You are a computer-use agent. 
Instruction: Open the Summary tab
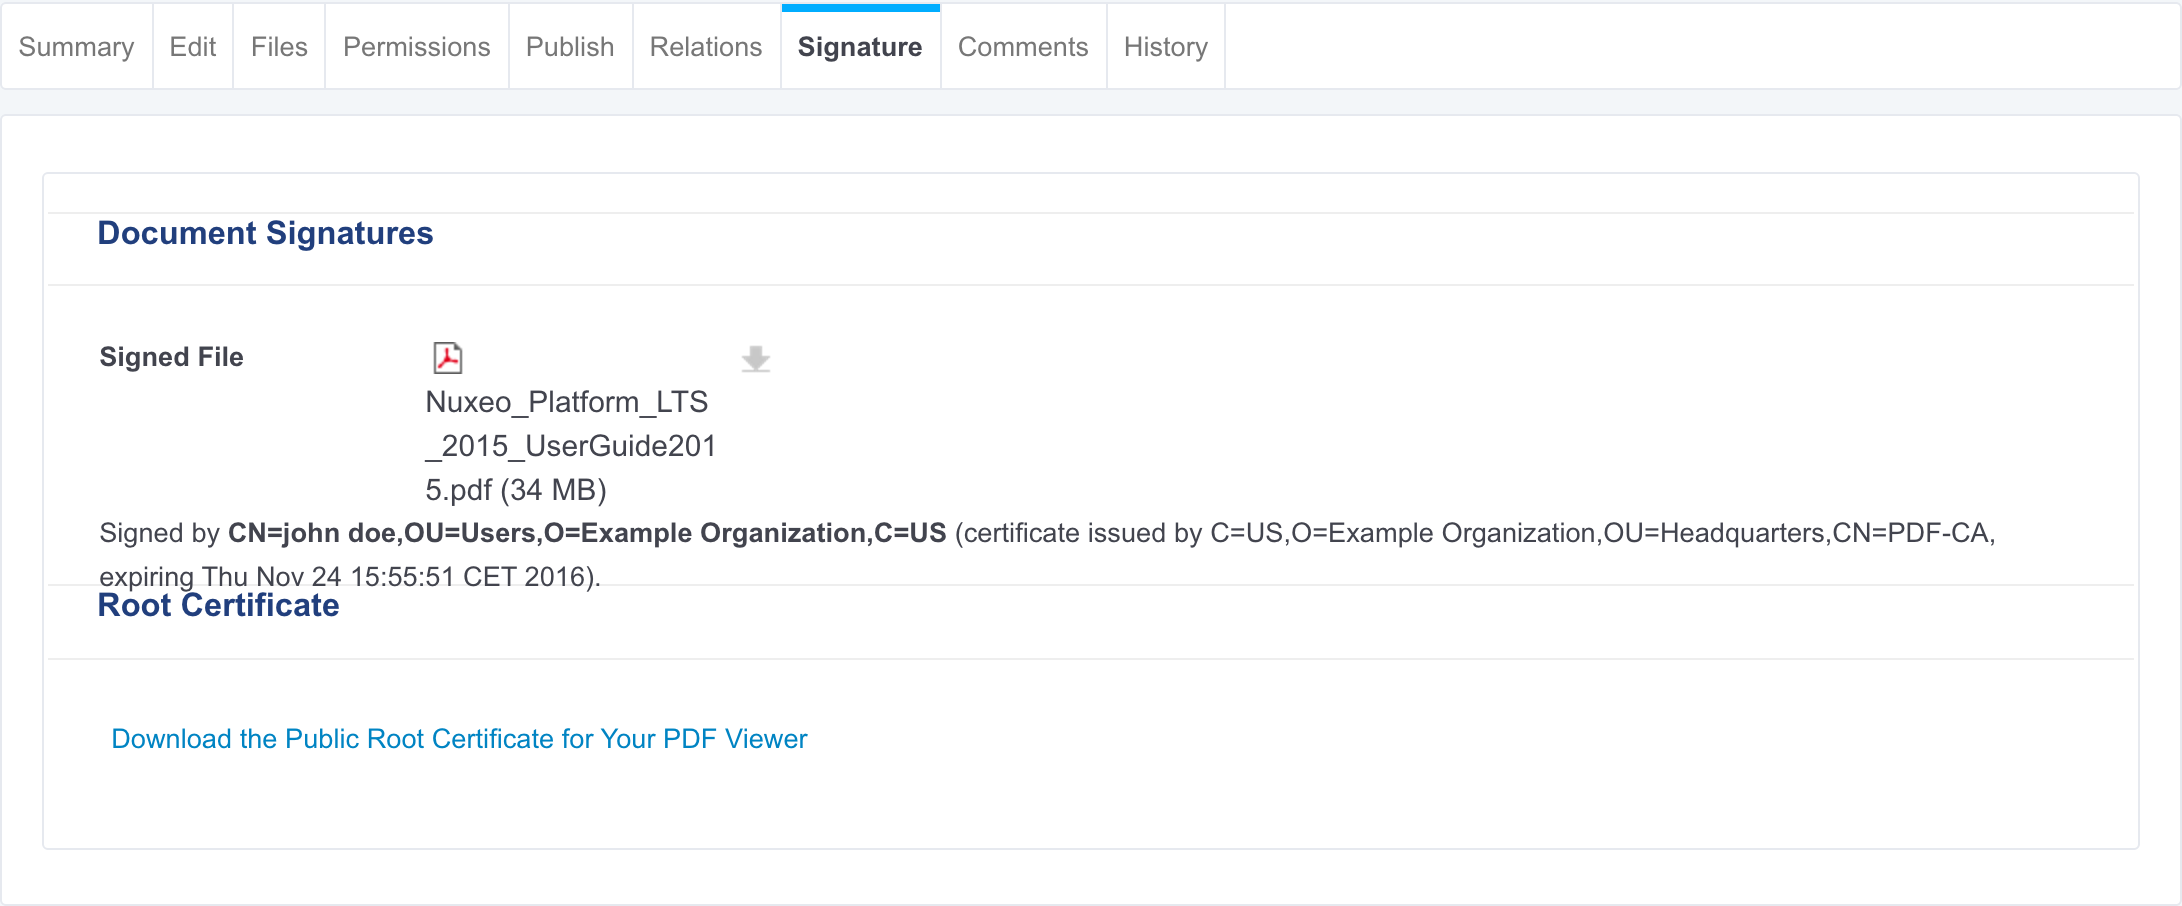point(76,47)
